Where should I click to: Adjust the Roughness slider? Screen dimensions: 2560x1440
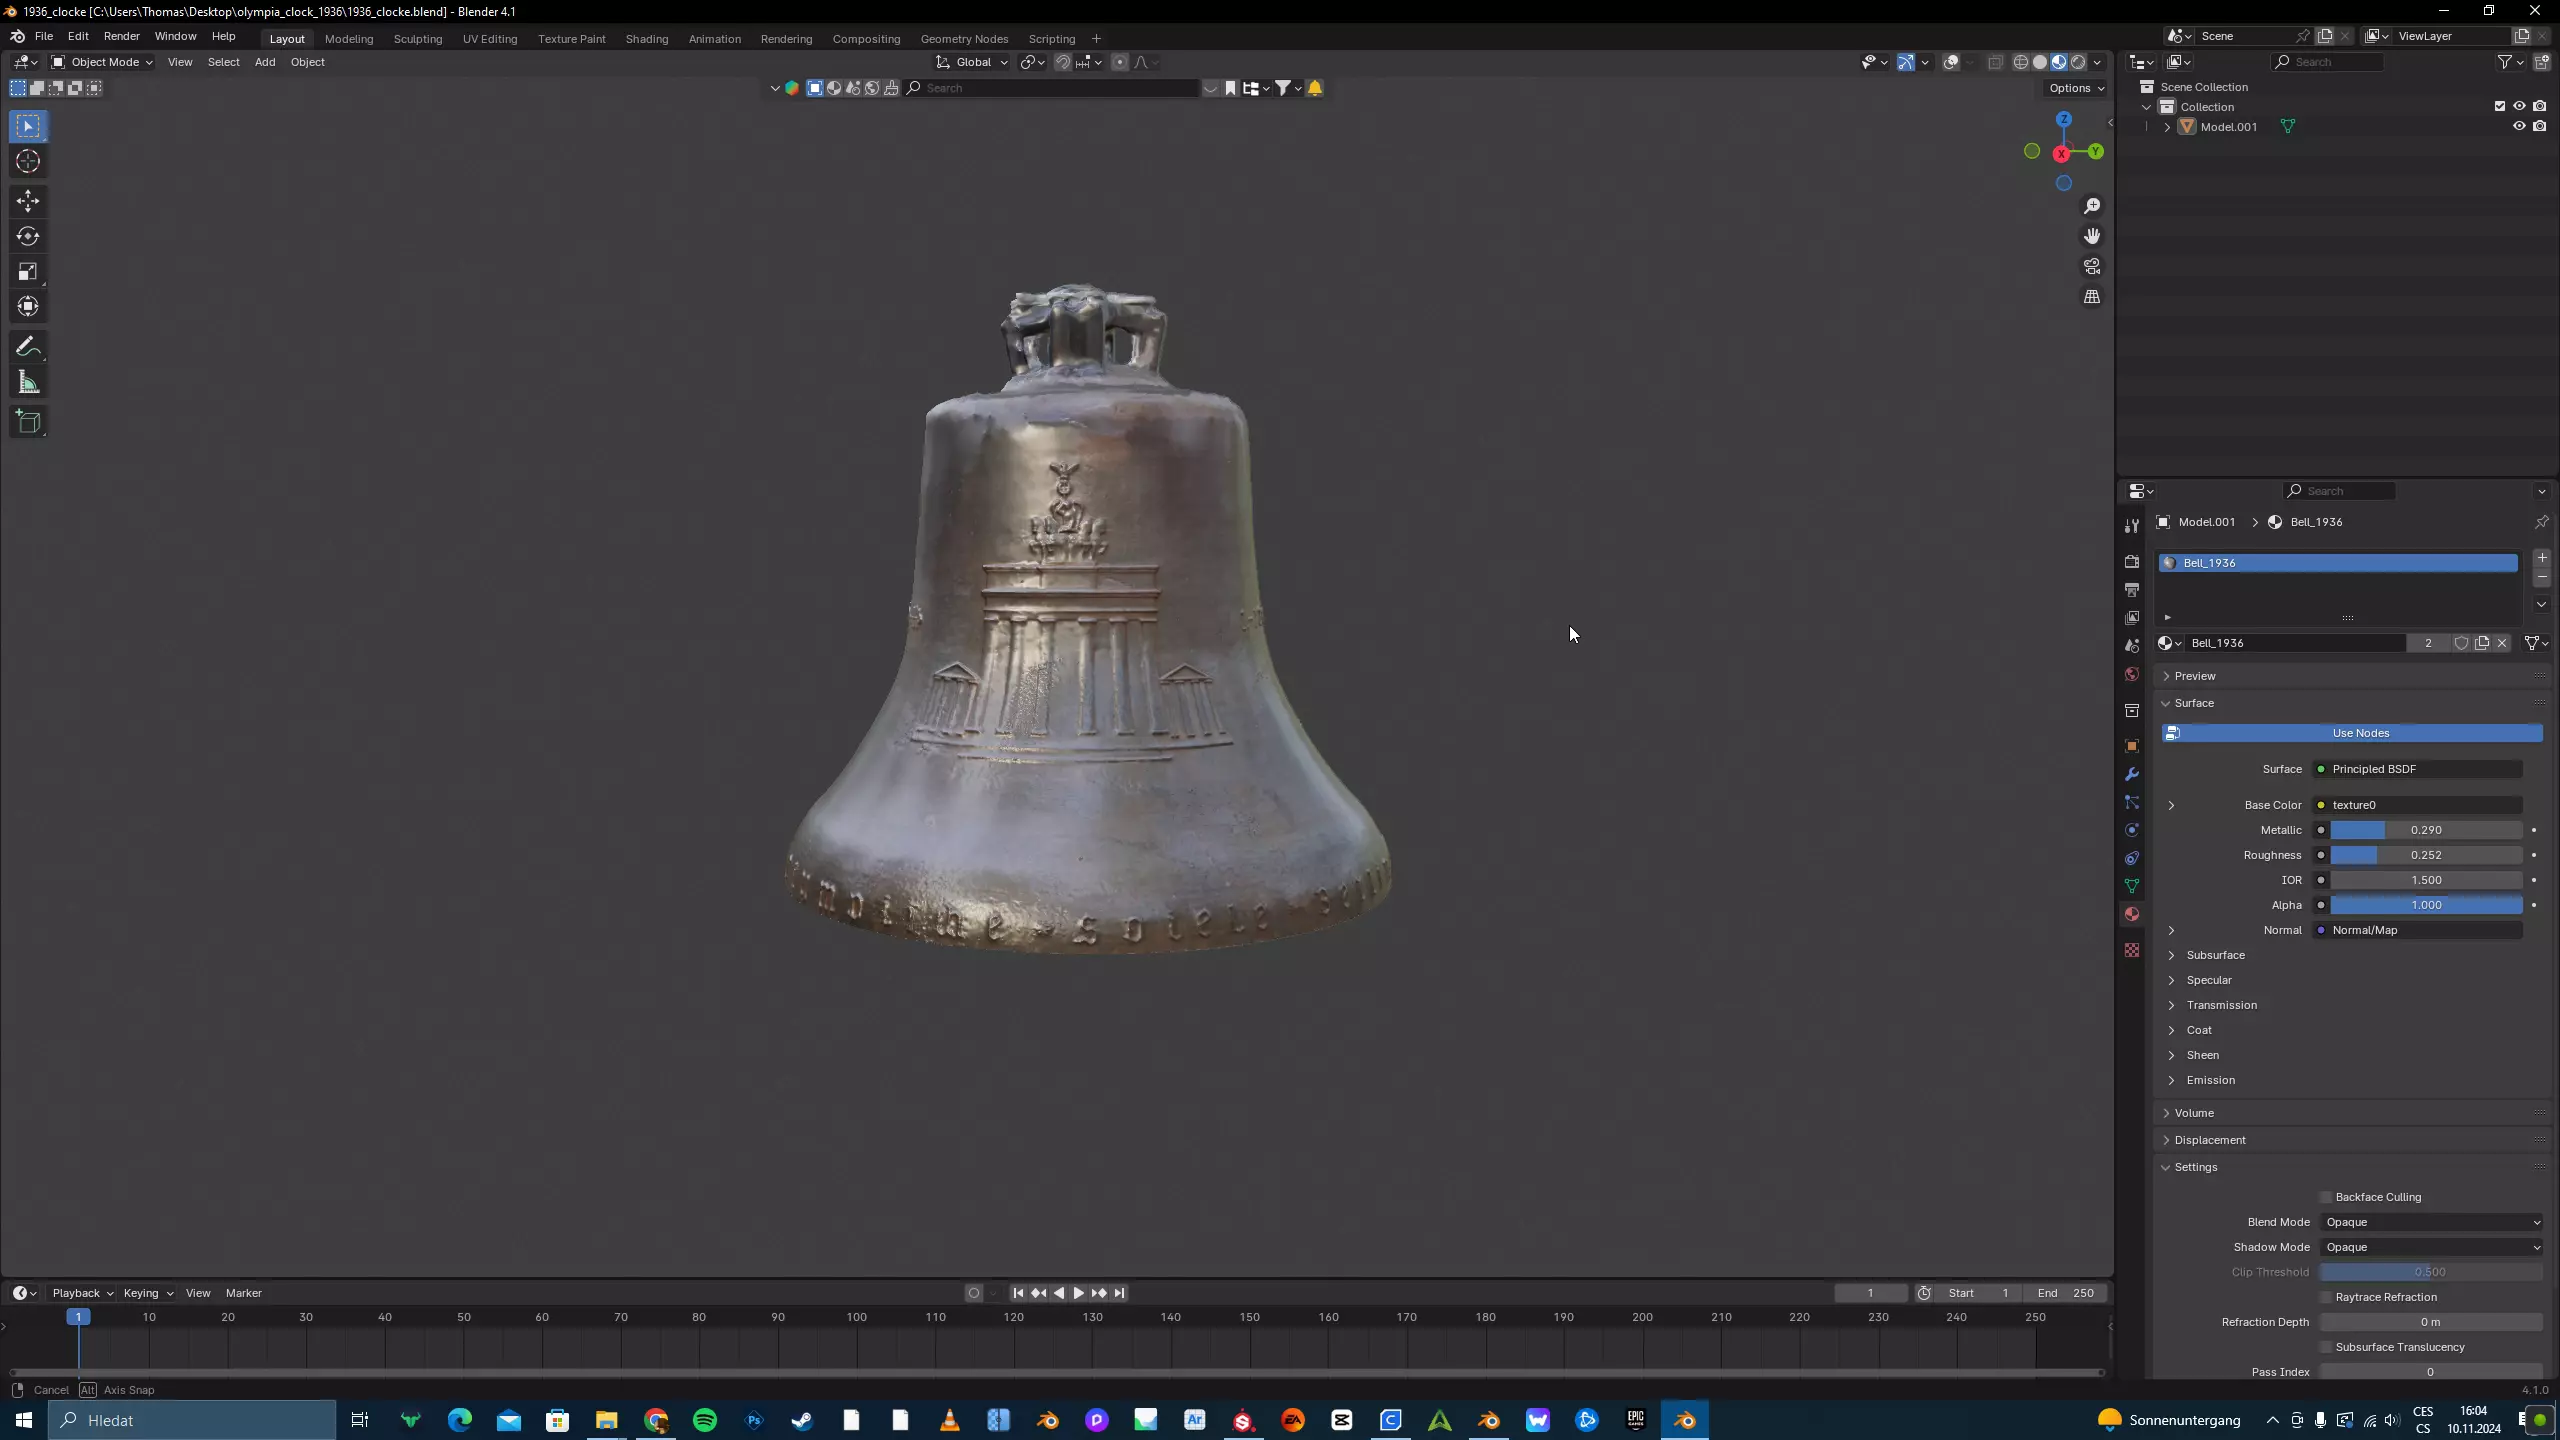coord(2425,855)
